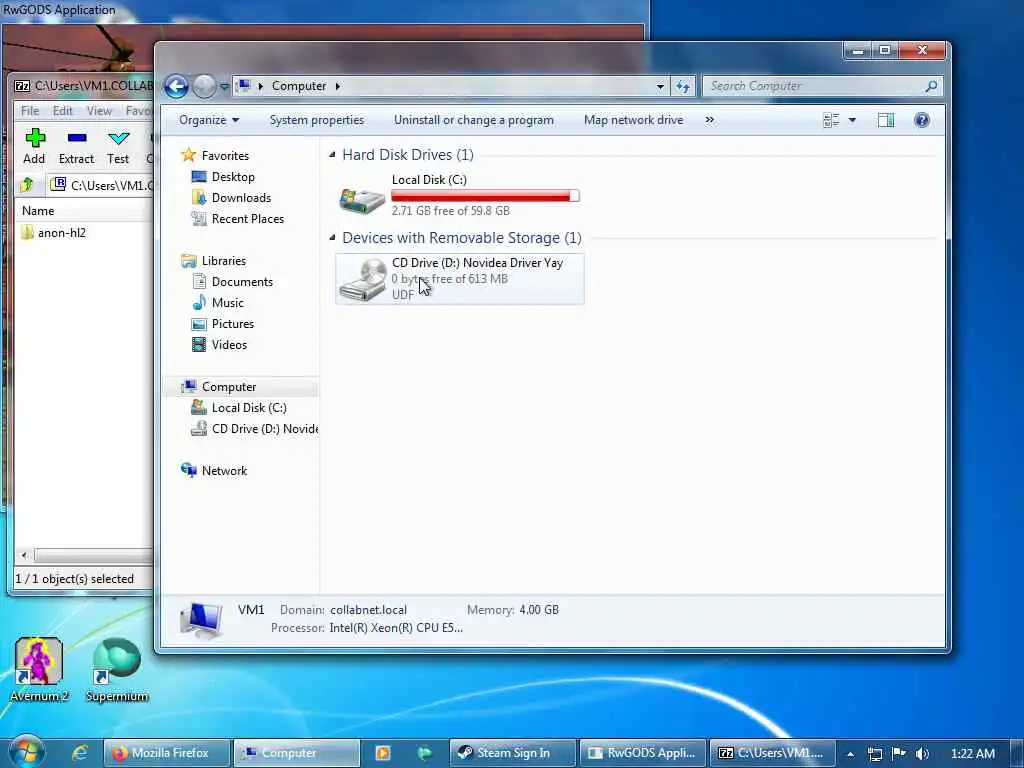Click the Forward arrow in the Computer window
The width and height of the screenshot is (1024, 768).
pyautogui.click(x=204, y=86)
